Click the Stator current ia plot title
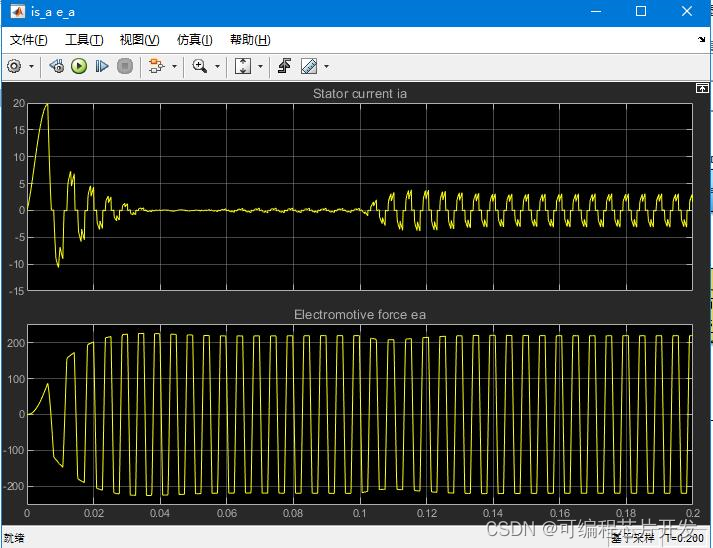Image resolution: width=713 pixels, height=548 pixels. pos(360,94)
